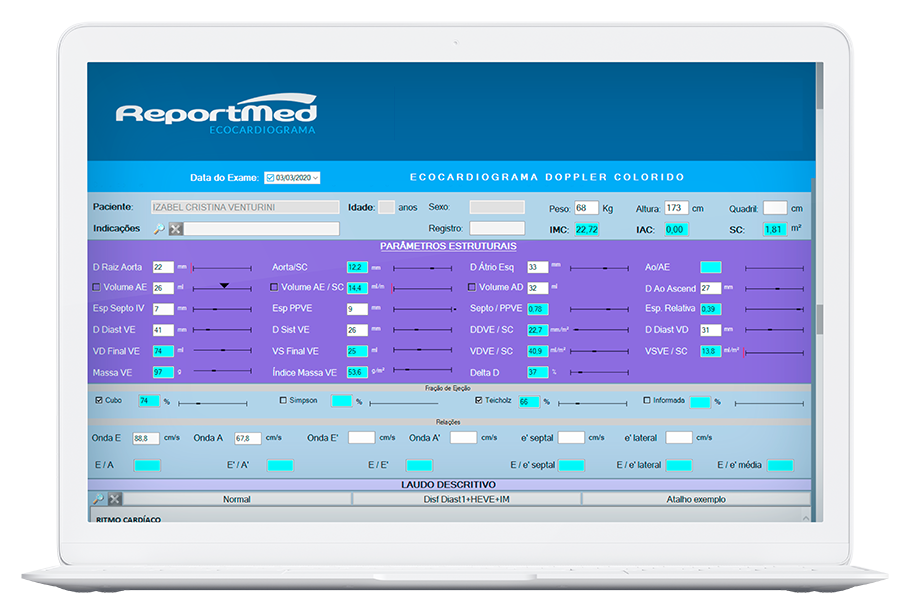Uncheck the Cubo ejection fraction checkbox
The width and height of the screenshot is (900, 603).
click(x=99, y=400)
